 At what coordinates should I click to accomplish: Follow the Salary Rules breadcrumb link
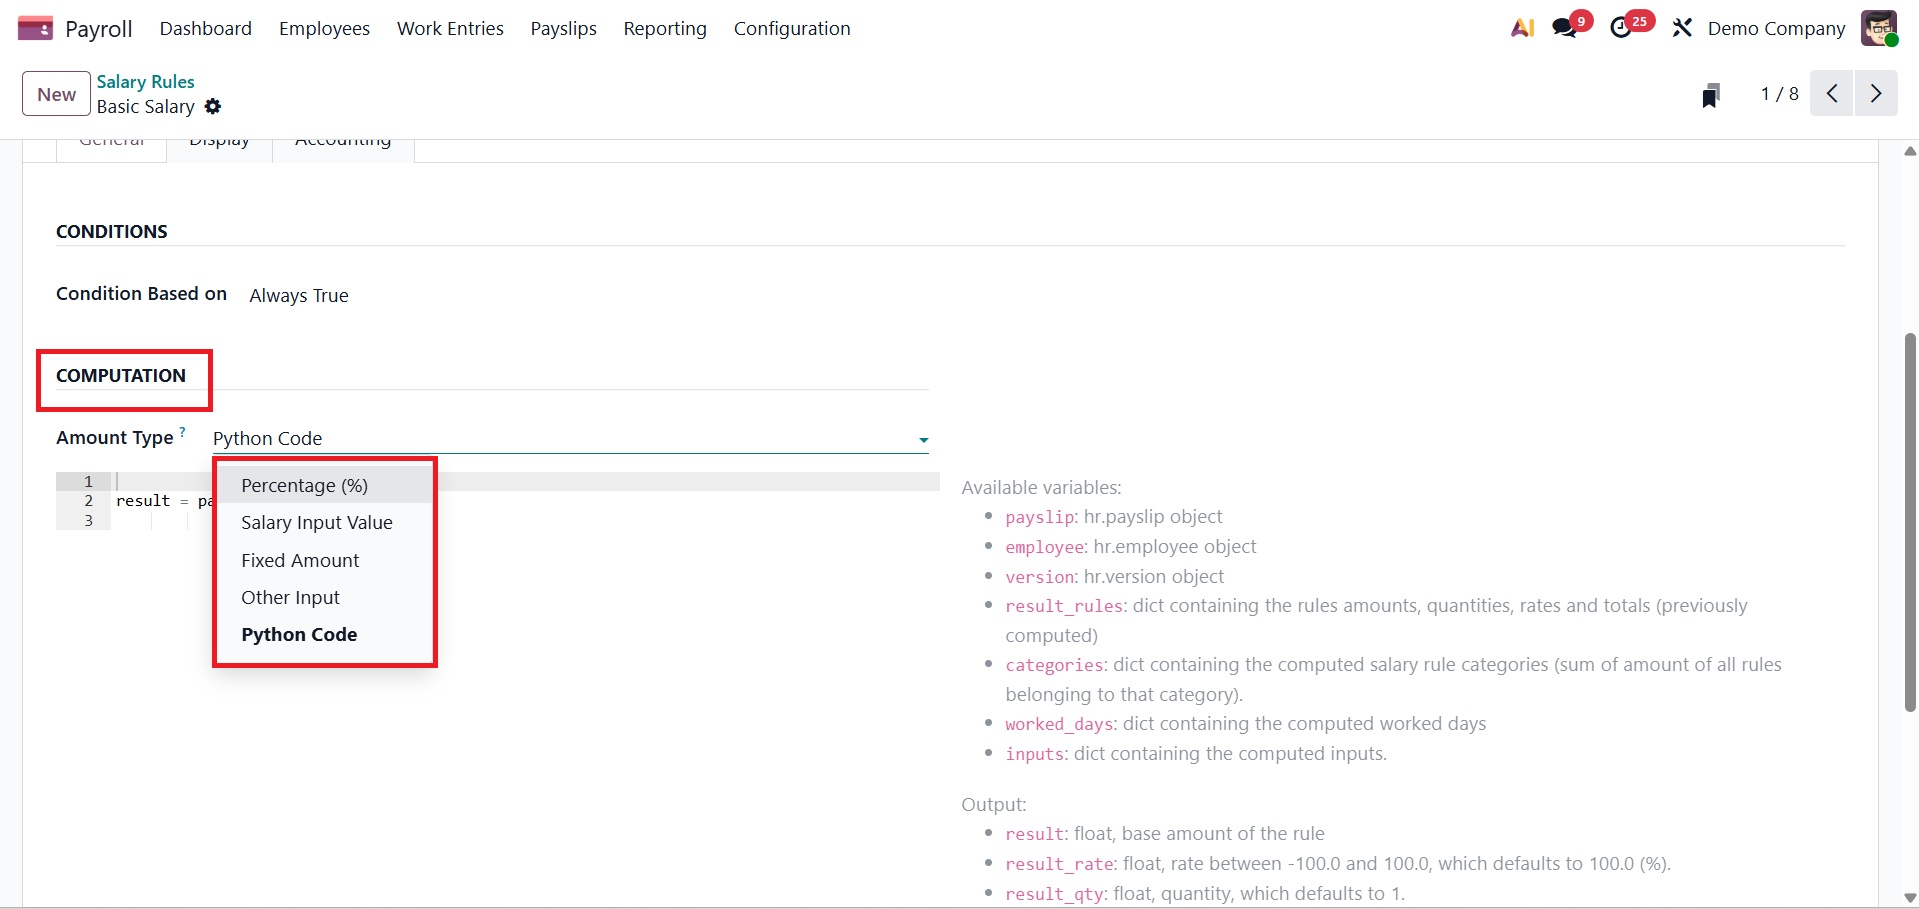145,82
